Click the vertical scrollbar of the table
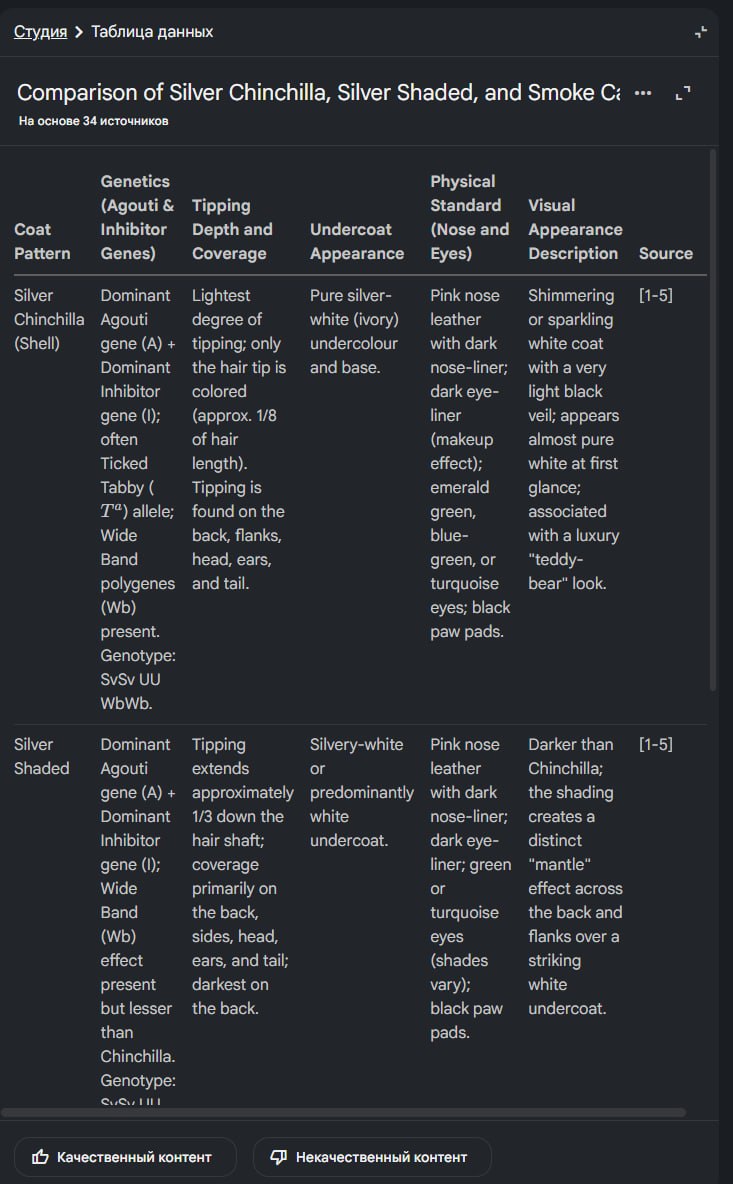The width and height of the screenshot is (733, 1184). pyautogui.click(x=713, y=420)
